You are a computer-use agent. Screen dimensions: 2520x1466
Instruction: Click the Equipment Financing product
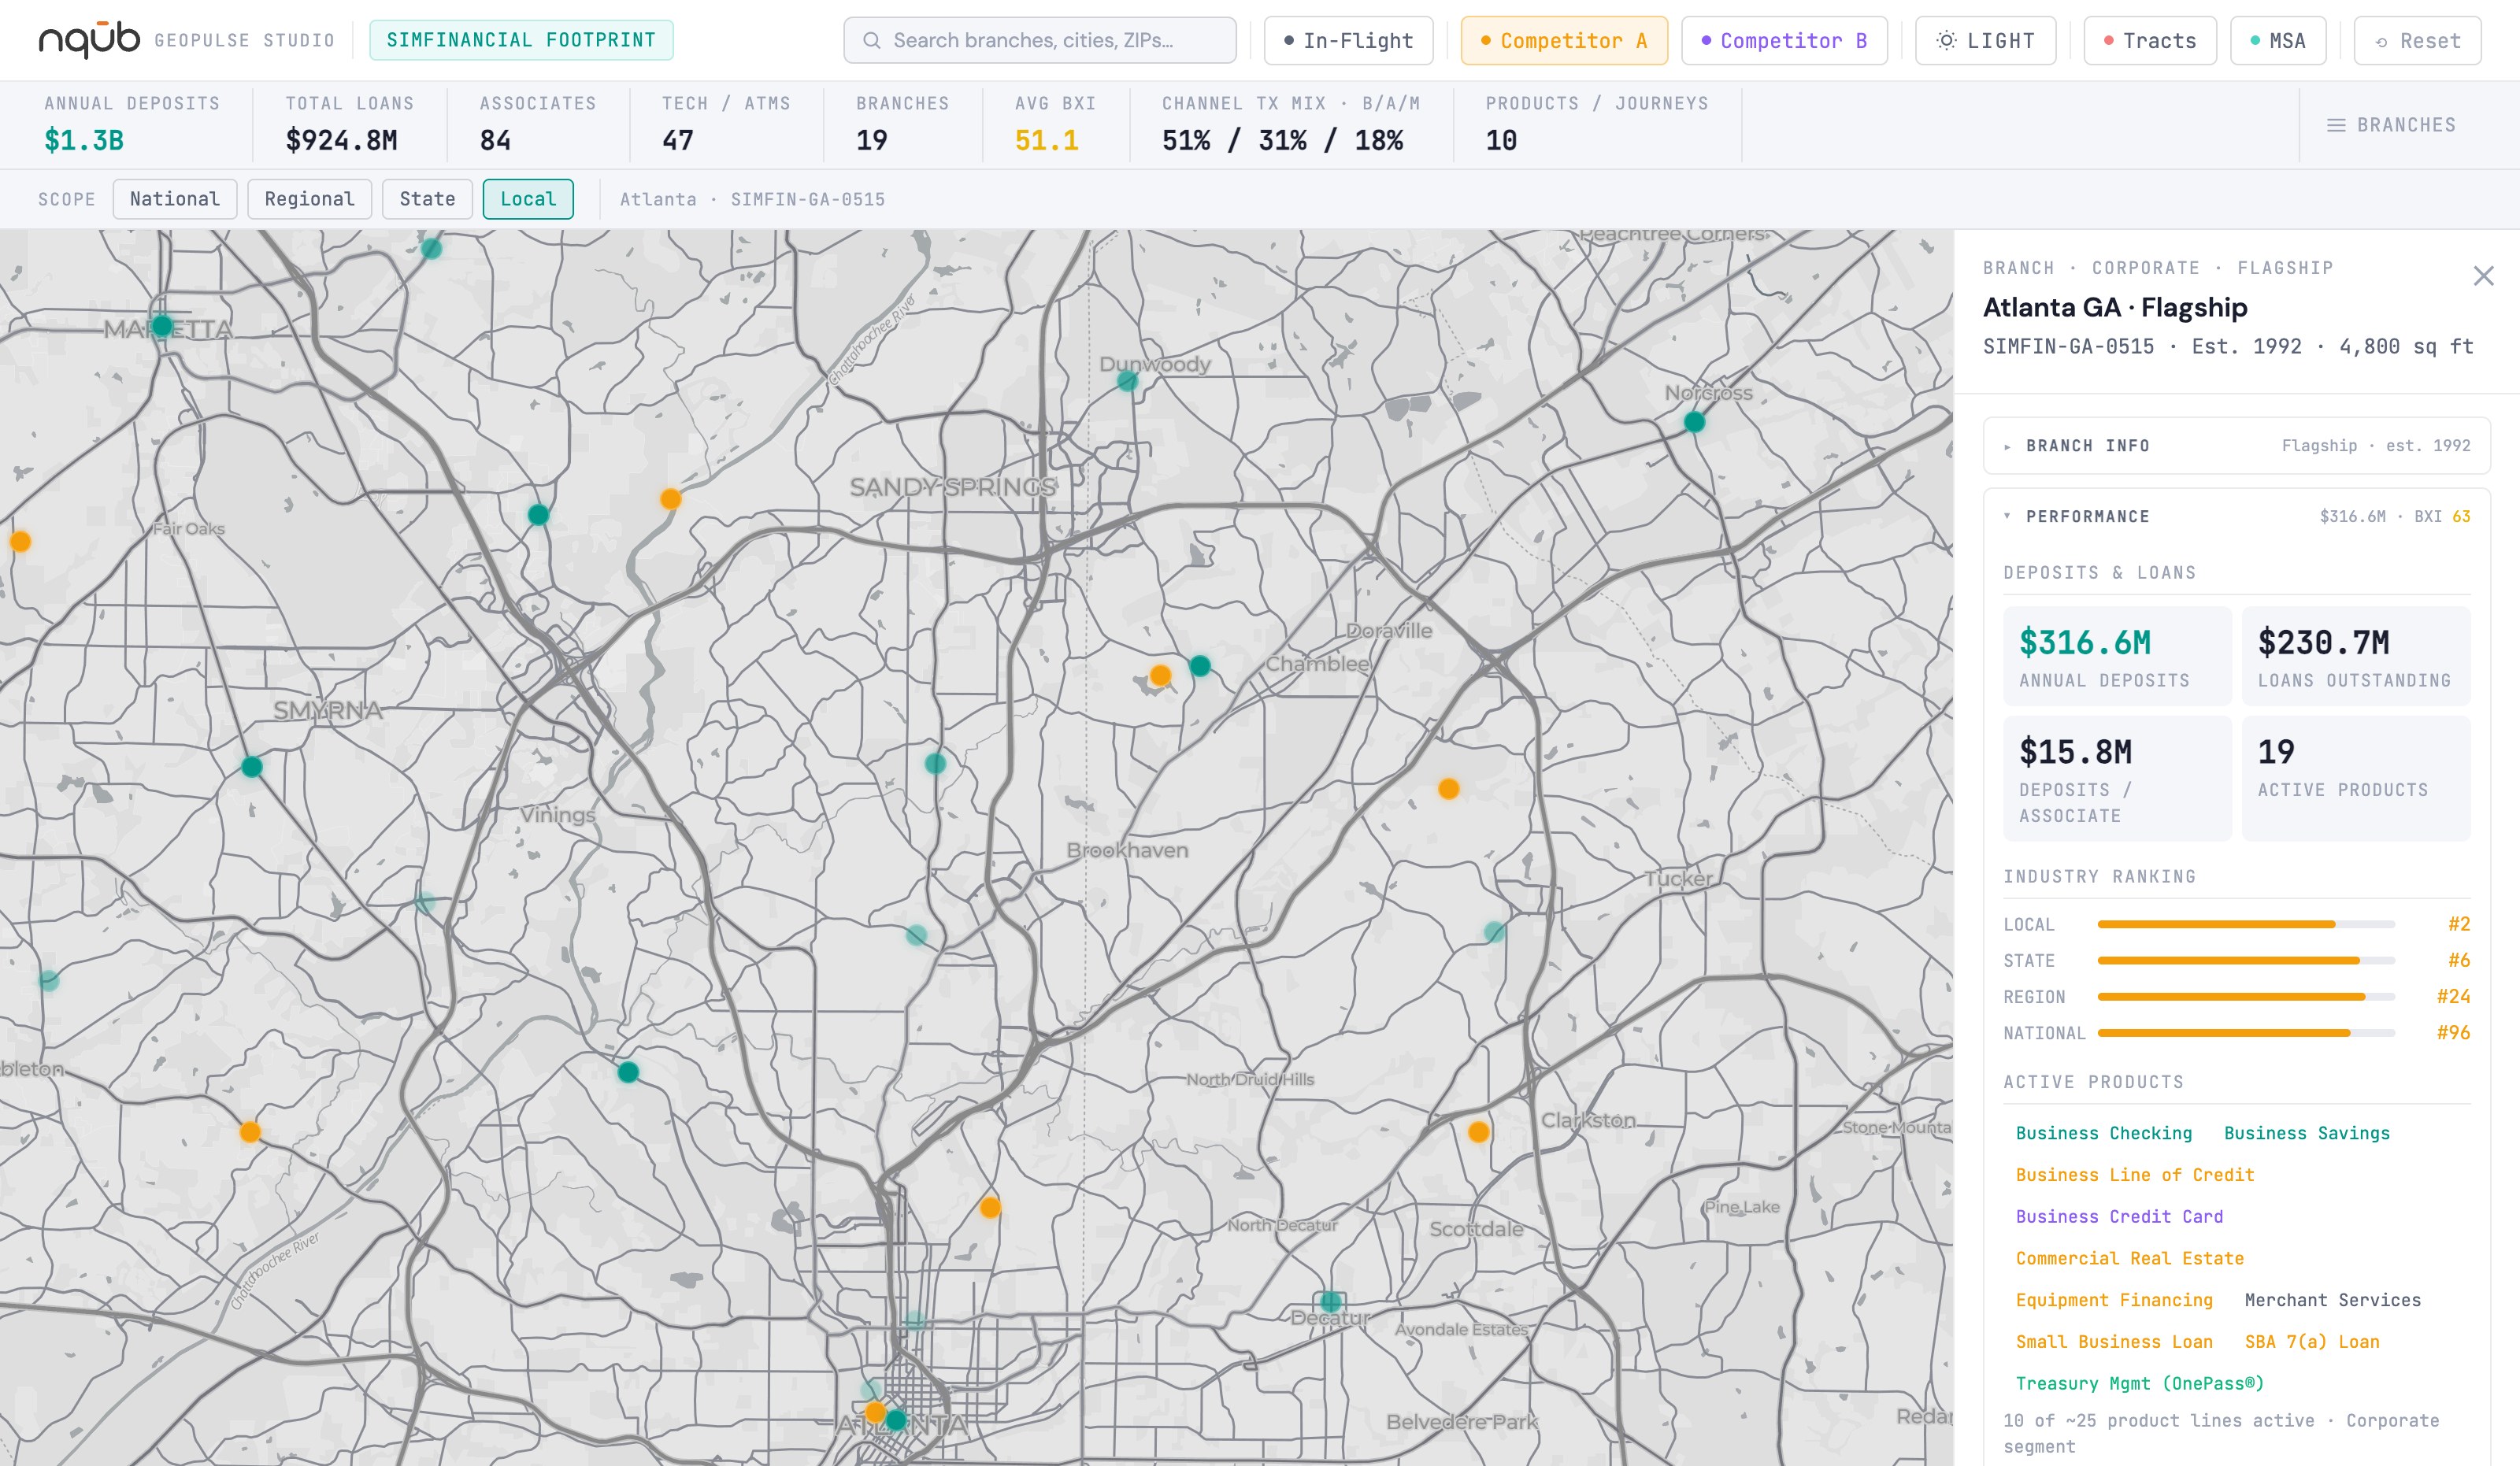[2114, 1300]
